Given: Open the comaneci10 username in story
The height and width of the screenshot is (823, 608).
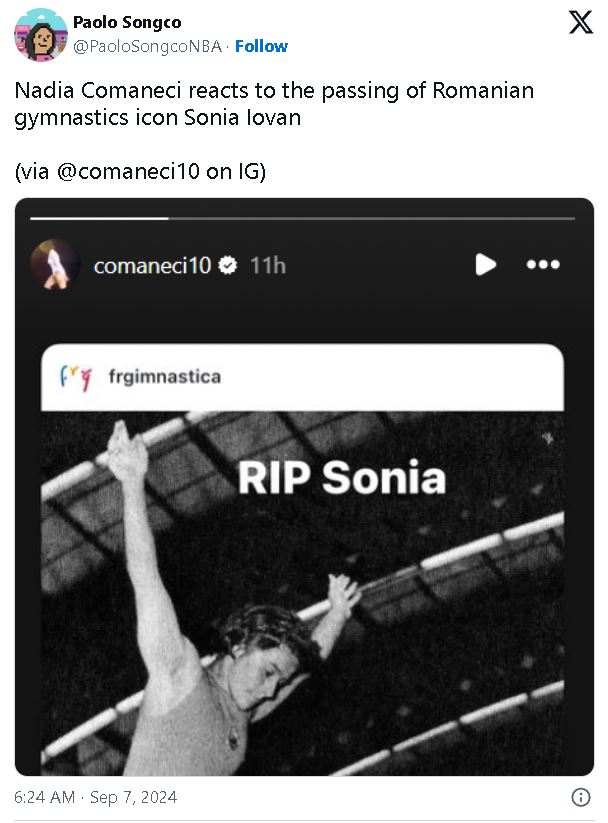Looking at the screenshot, I should (x=152, y=266).
